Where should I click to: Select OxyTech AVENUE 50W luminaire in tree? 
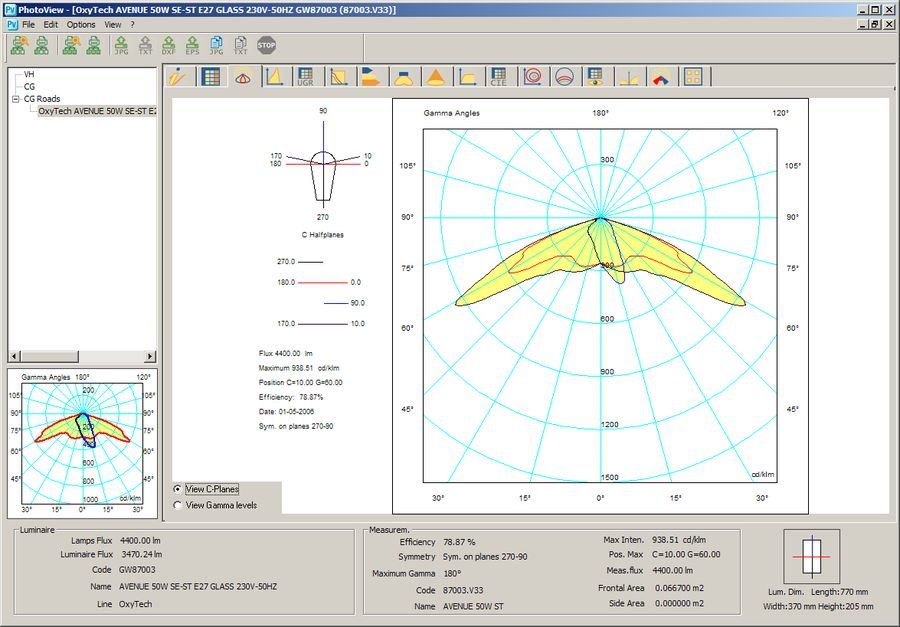pyautogui.click(x=96, y=111)
